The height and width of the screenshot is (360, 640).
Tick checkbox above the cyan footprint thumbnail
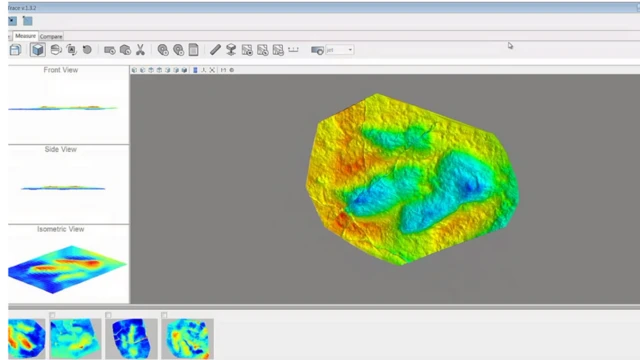click(52, 315)
